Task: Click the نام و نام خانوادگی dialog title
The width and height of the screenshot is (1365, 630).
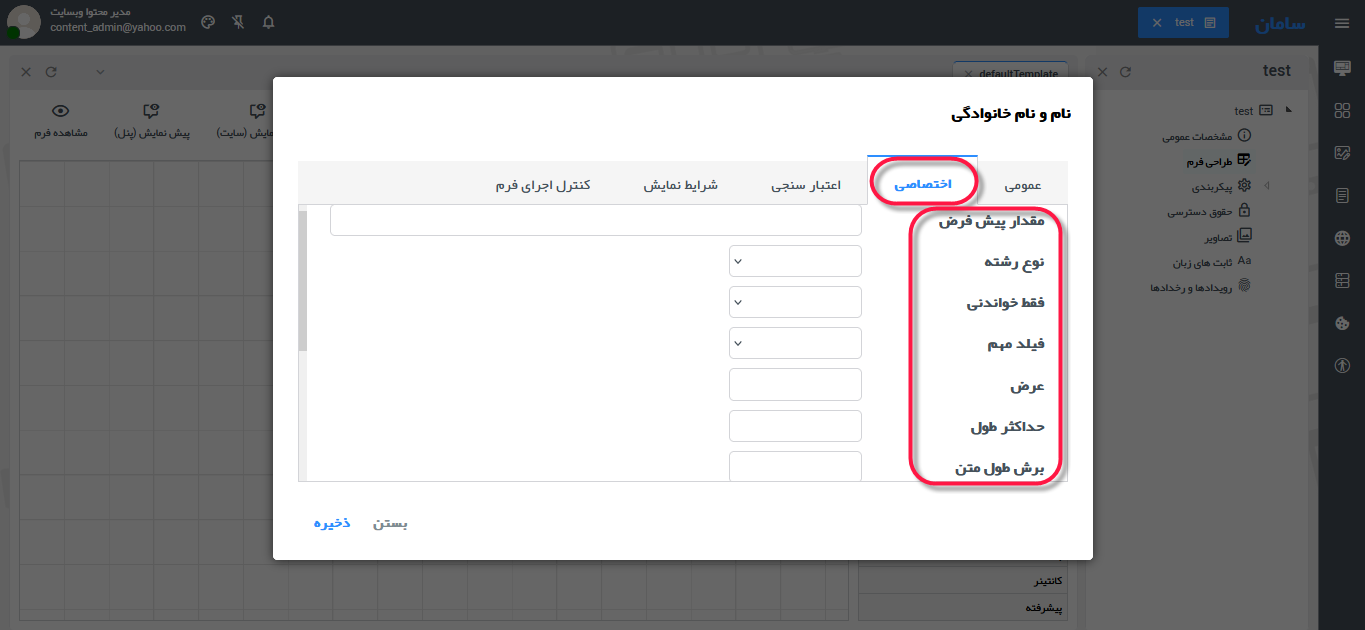Action: point(1011,114)
